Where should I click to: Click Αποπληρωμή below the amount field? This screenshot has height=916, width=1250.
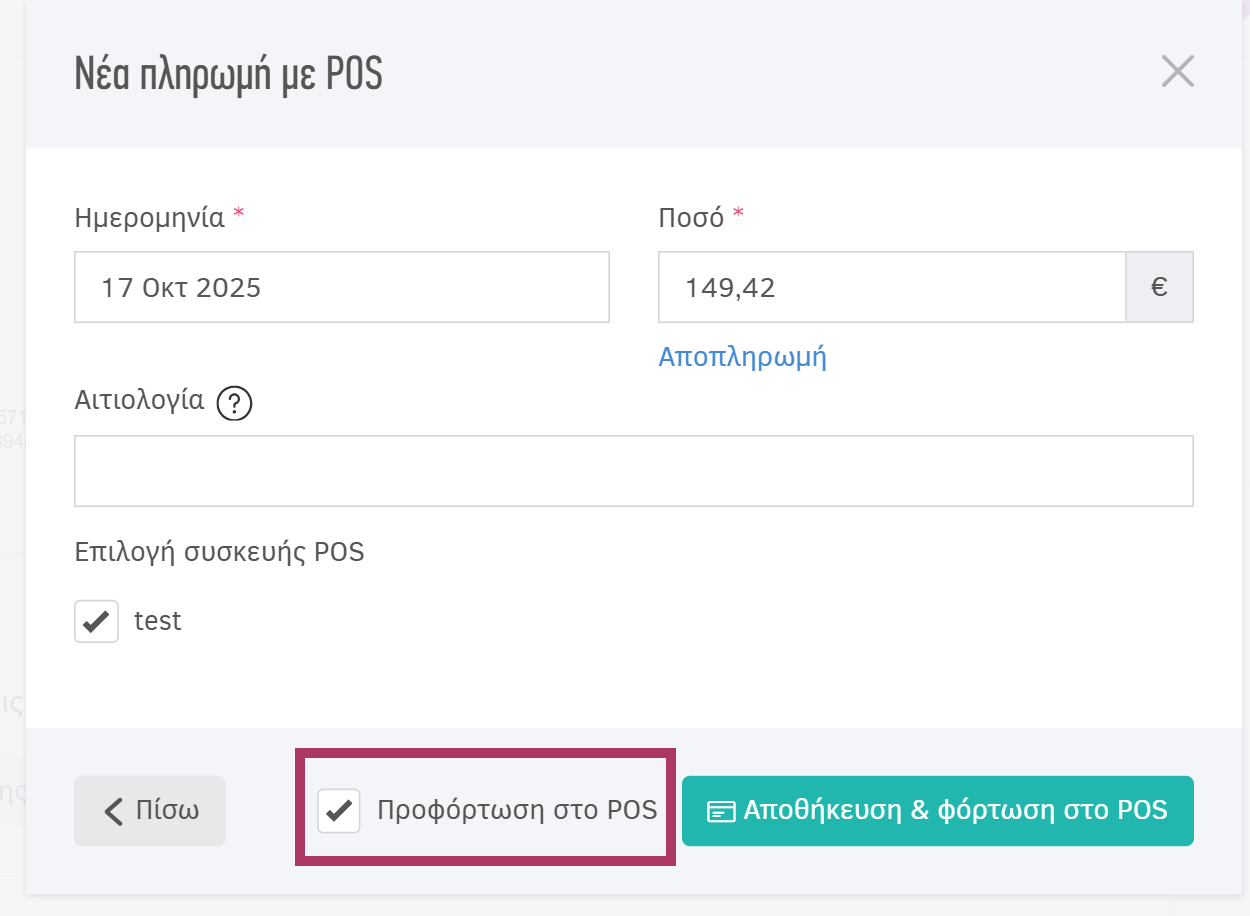tap(742, 357)
